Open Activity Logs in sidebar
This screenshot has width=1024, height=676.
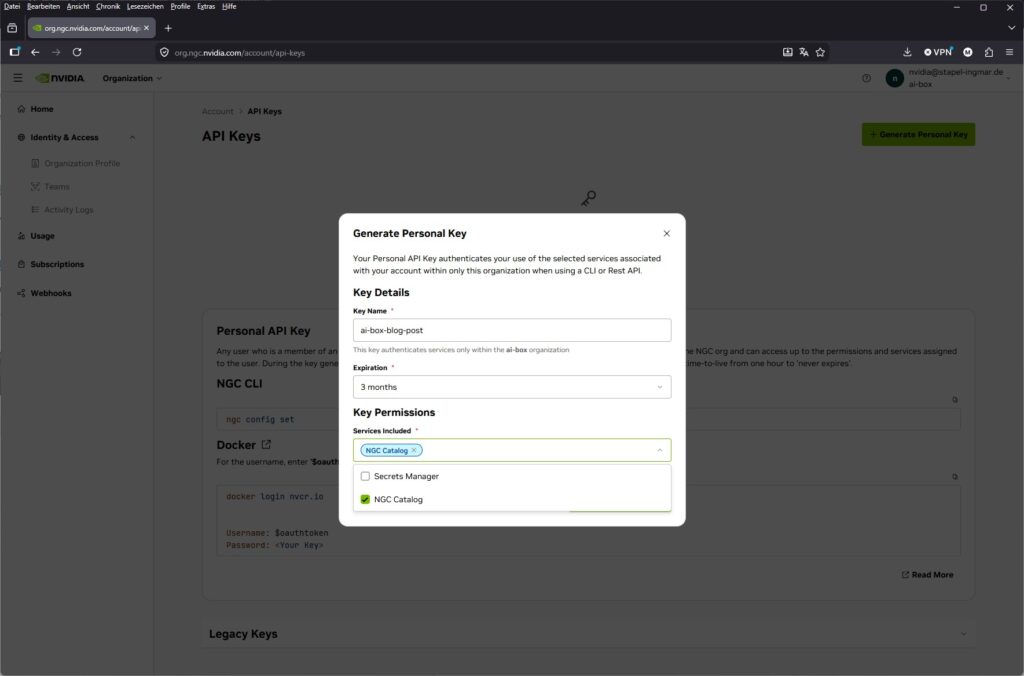68,210
